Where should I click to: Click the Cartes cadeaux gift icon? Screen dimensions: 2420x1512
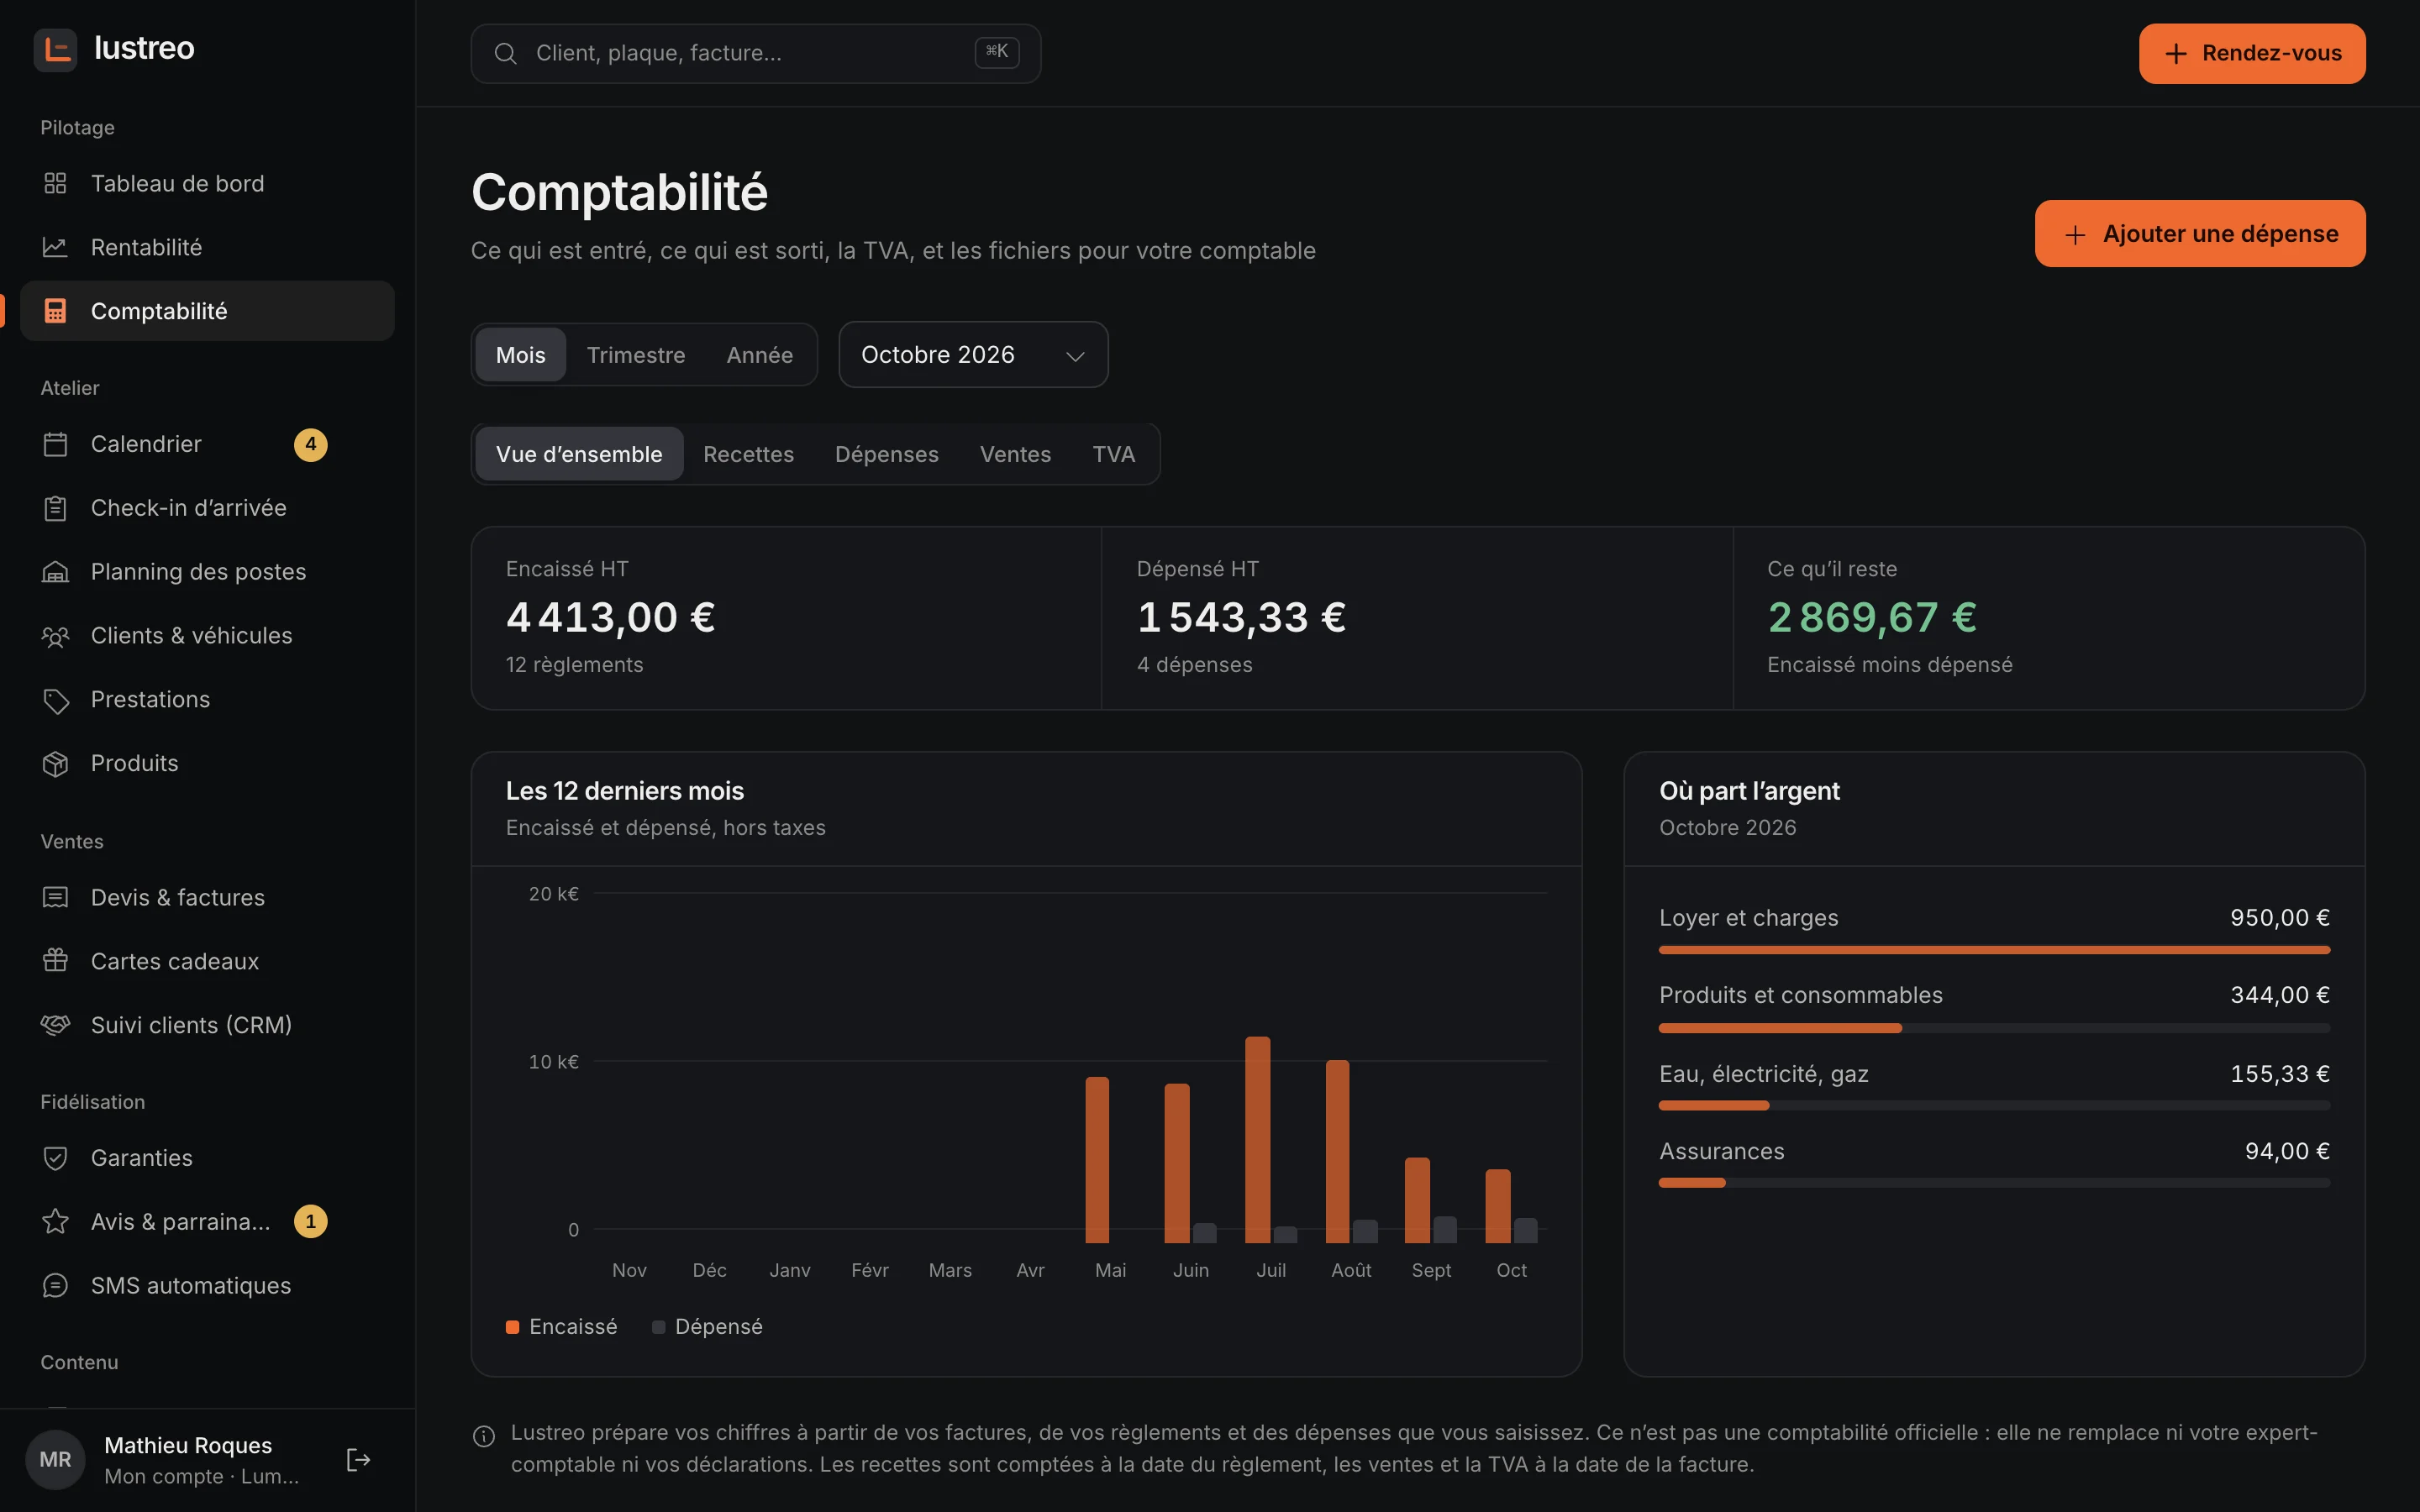coord(55,961)
